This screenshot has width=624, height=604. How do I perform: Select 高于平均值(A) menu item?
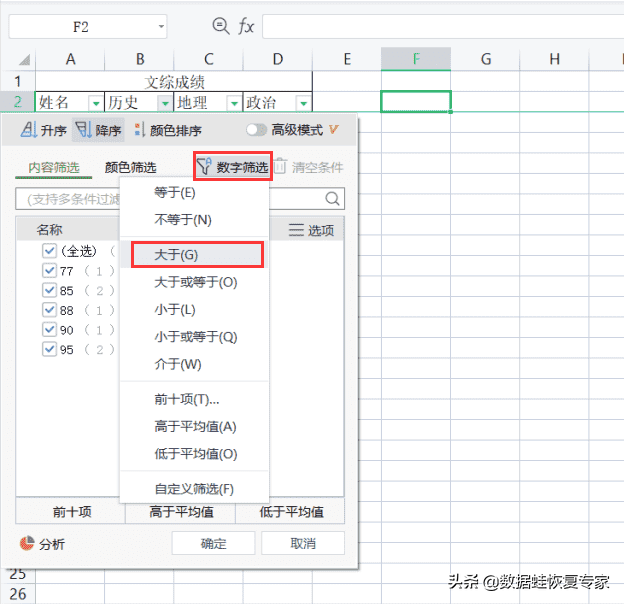click(x=194, y=427)
